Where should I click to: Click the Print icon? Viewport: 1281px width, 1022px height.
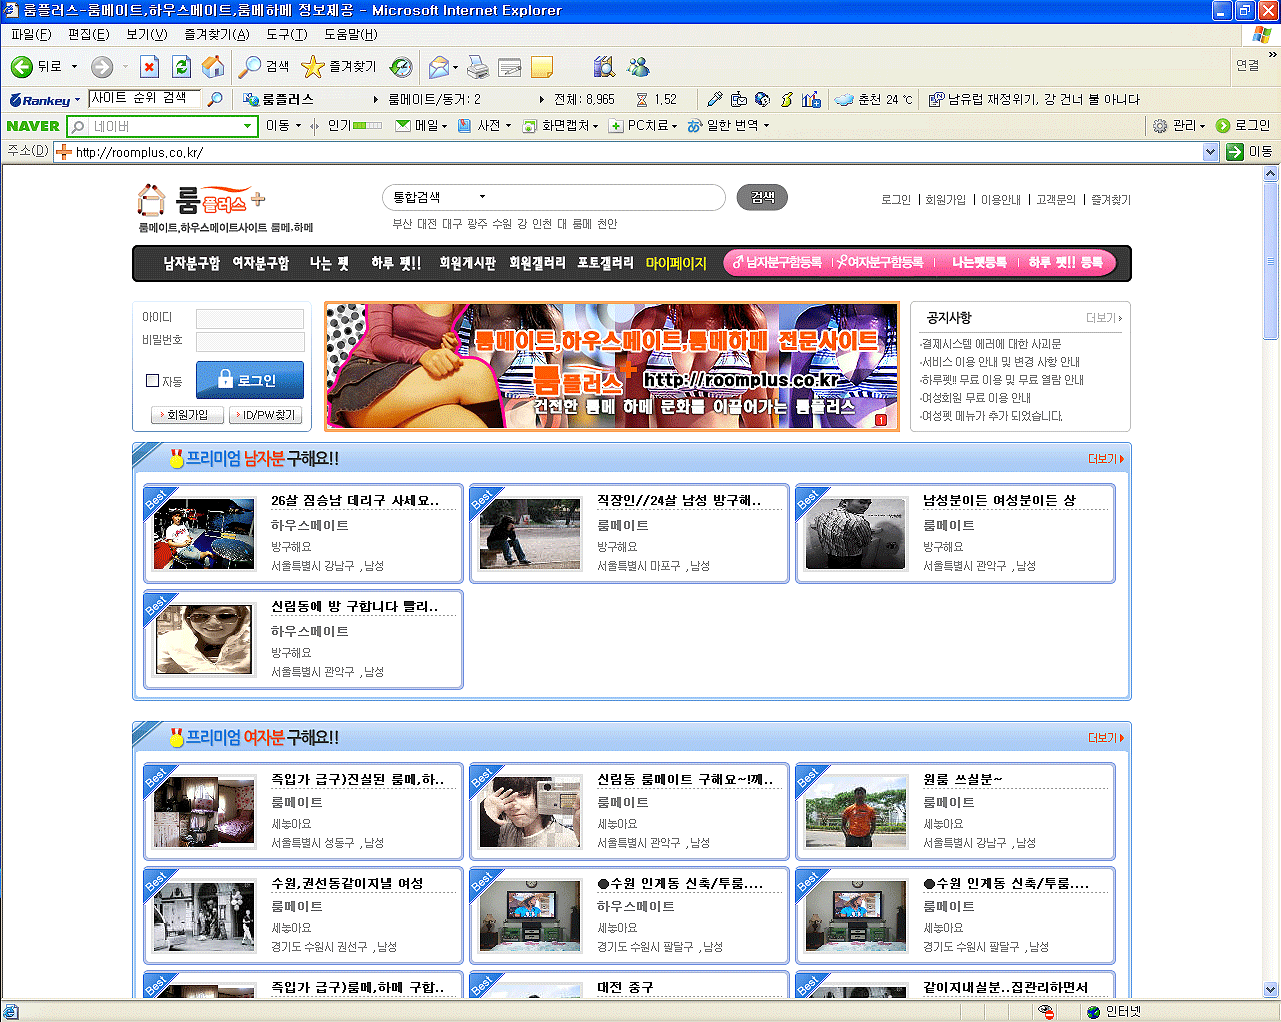point(478,67)
